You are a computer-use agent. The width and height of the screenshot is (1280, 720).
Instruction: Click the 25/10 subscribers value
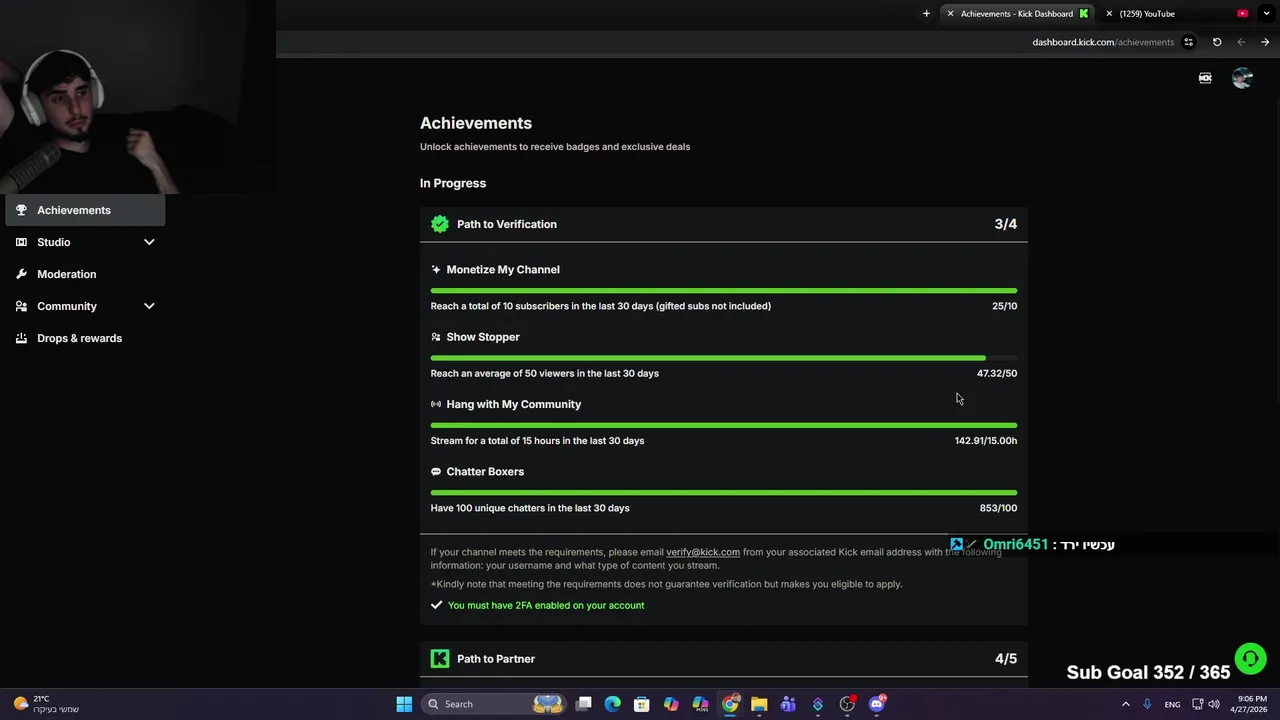[1004, 306]
